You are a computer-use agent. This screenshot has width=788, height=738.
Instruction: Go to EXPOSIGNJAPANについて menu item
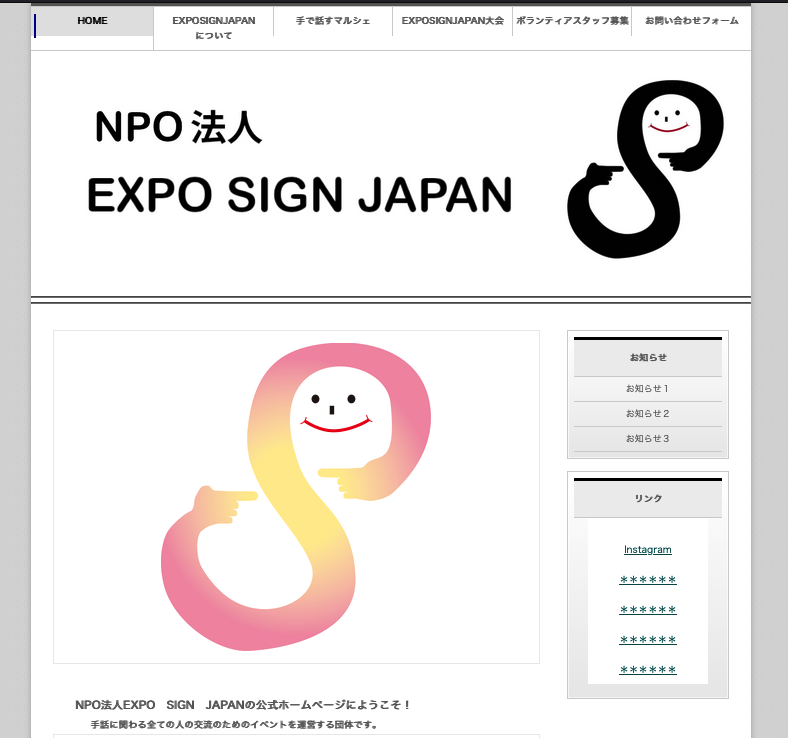[214, 27]
